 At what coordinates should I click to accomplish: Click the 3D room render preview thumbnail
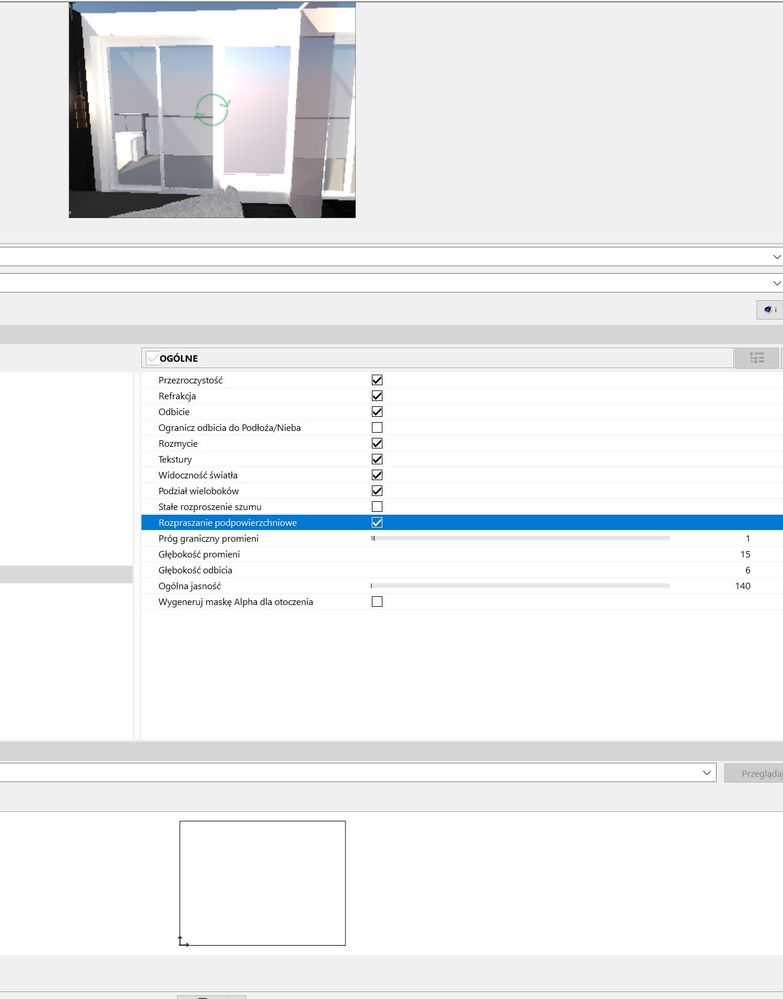[212, 110]
